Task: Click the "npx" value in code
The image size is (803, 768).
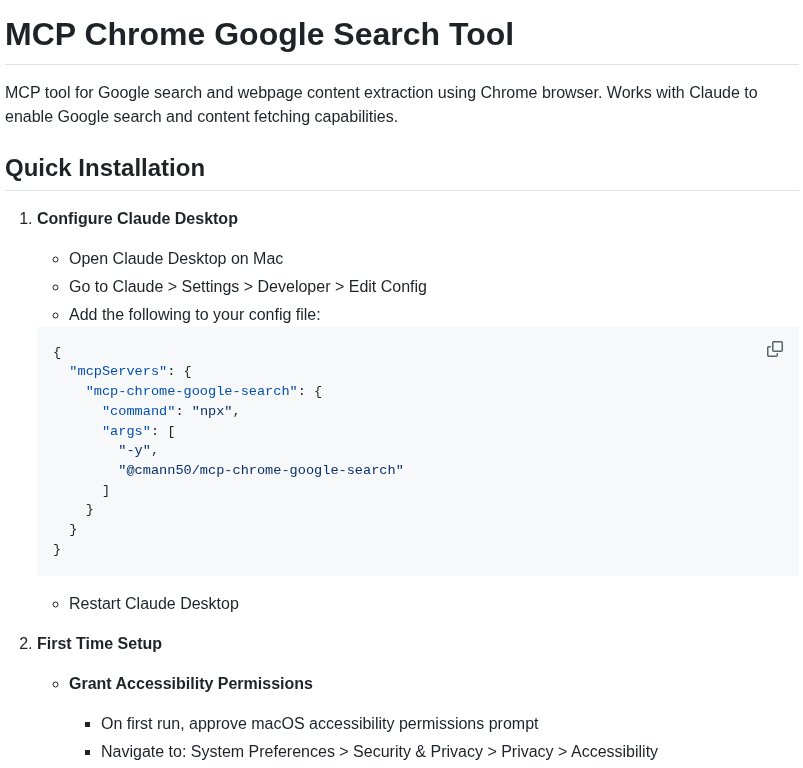Action: [x=212, y=411]
